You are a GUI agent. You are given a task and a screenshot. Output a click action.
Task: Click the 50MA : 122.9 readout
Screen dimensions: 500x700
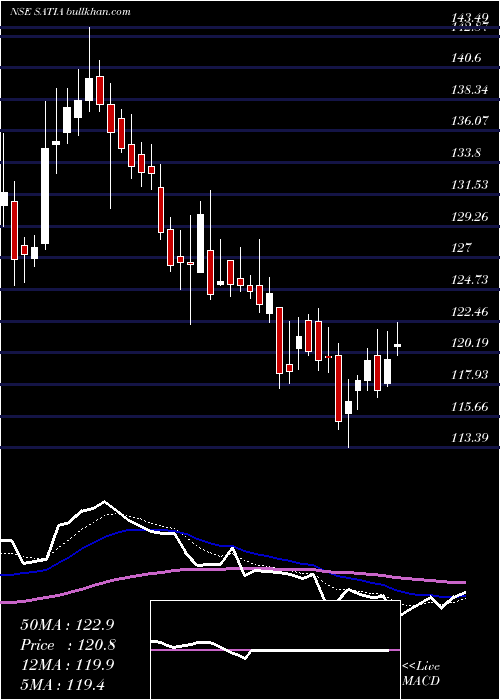point(67,625)
